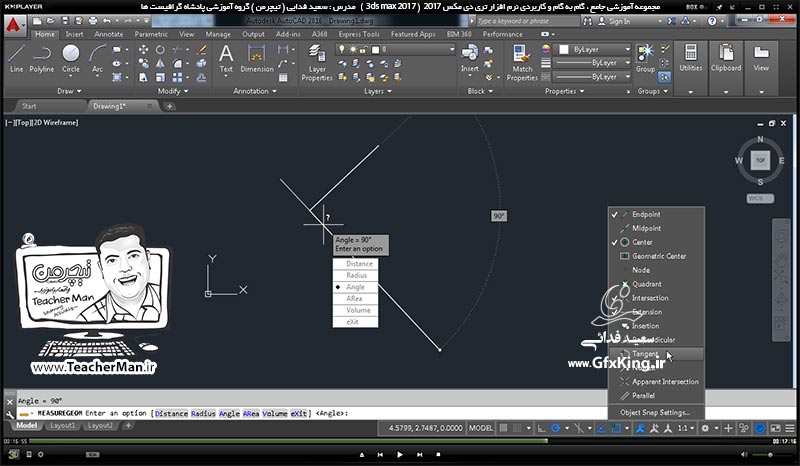This screenshot has width=800, height=466.
Task: Click the WCS coordinate system label
Action: pyautogui.click(x=760, y=199)
